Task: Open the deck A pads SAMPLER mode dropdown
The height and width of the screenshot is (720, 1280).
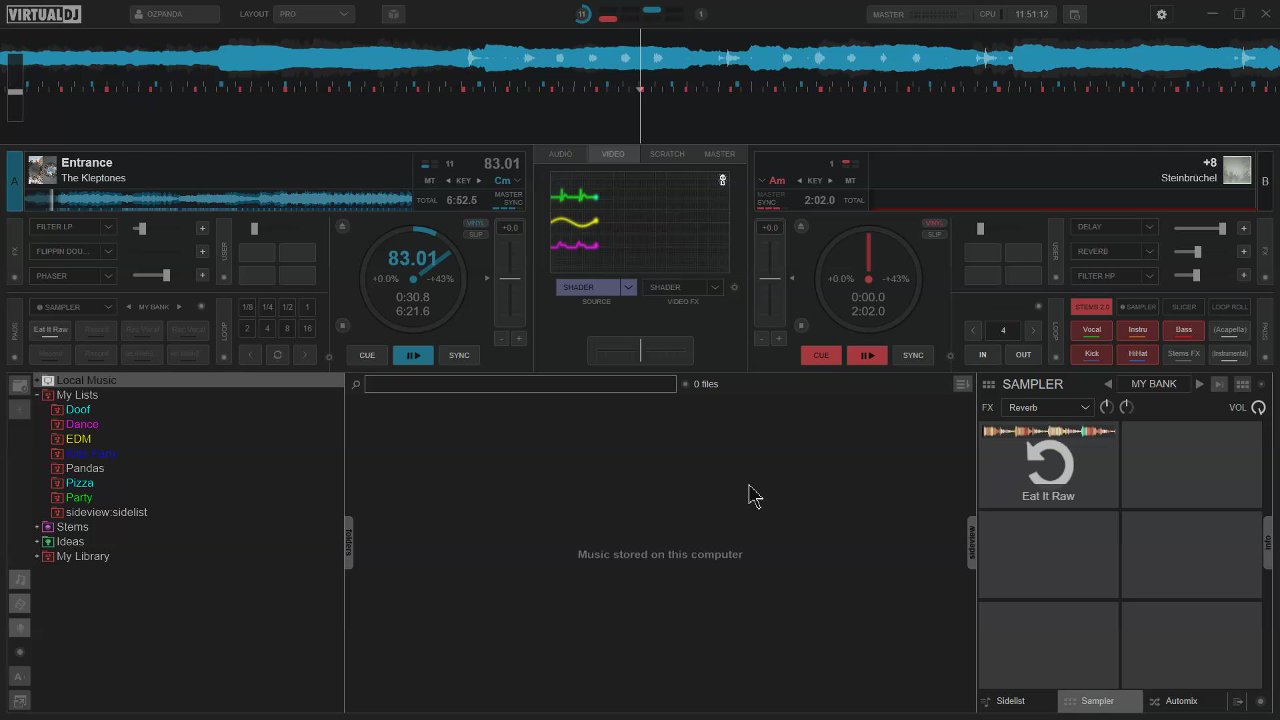Action: [73, 307]
